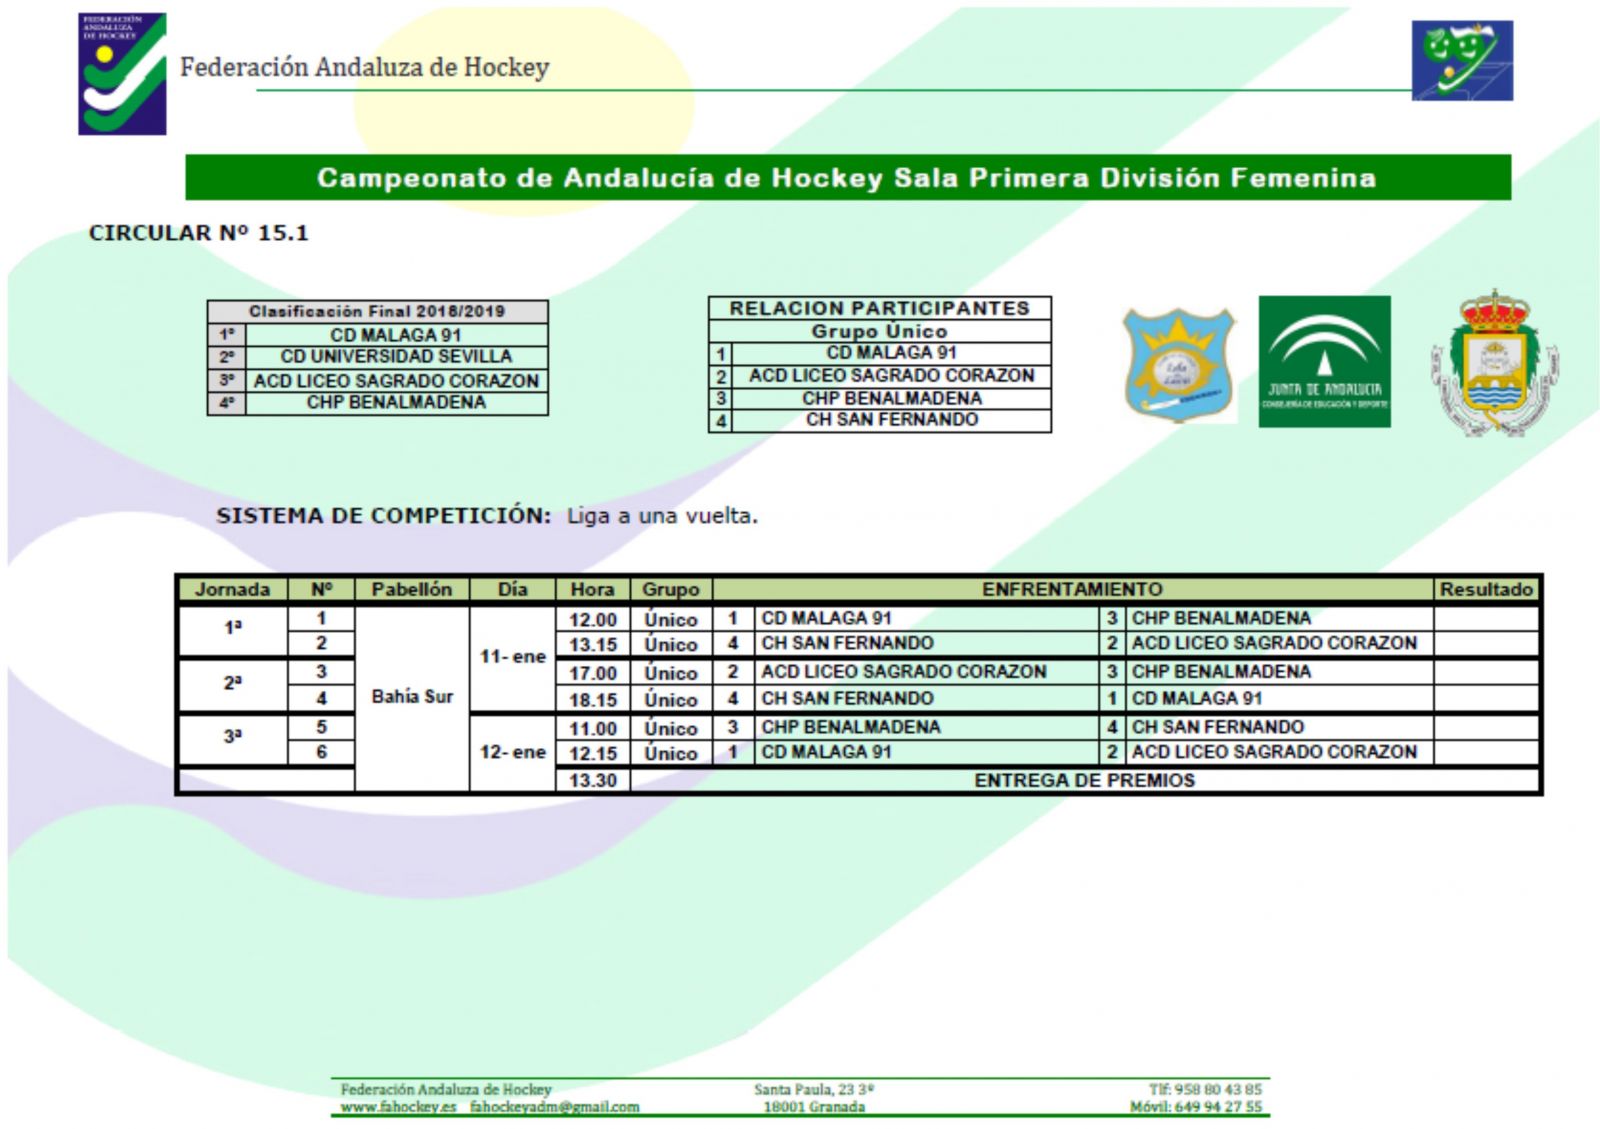Click the masks emblem logo at top right
The height and width of the screenshot is (1129, 1600).
1462,60
